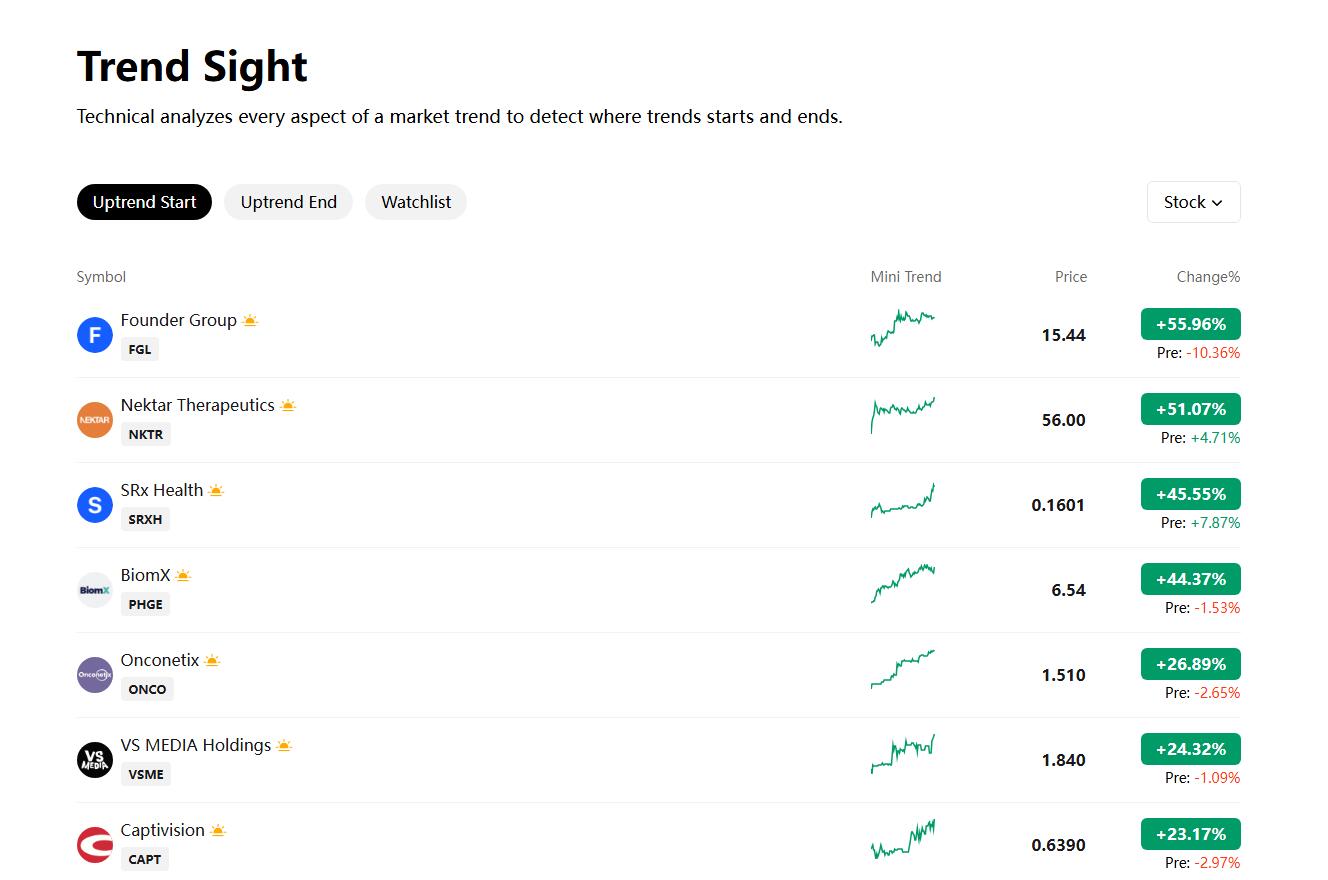Click the Captivision red logo
Viewport: 1328px width, 880px height.
pyautogui.click(x=95, y=845)
